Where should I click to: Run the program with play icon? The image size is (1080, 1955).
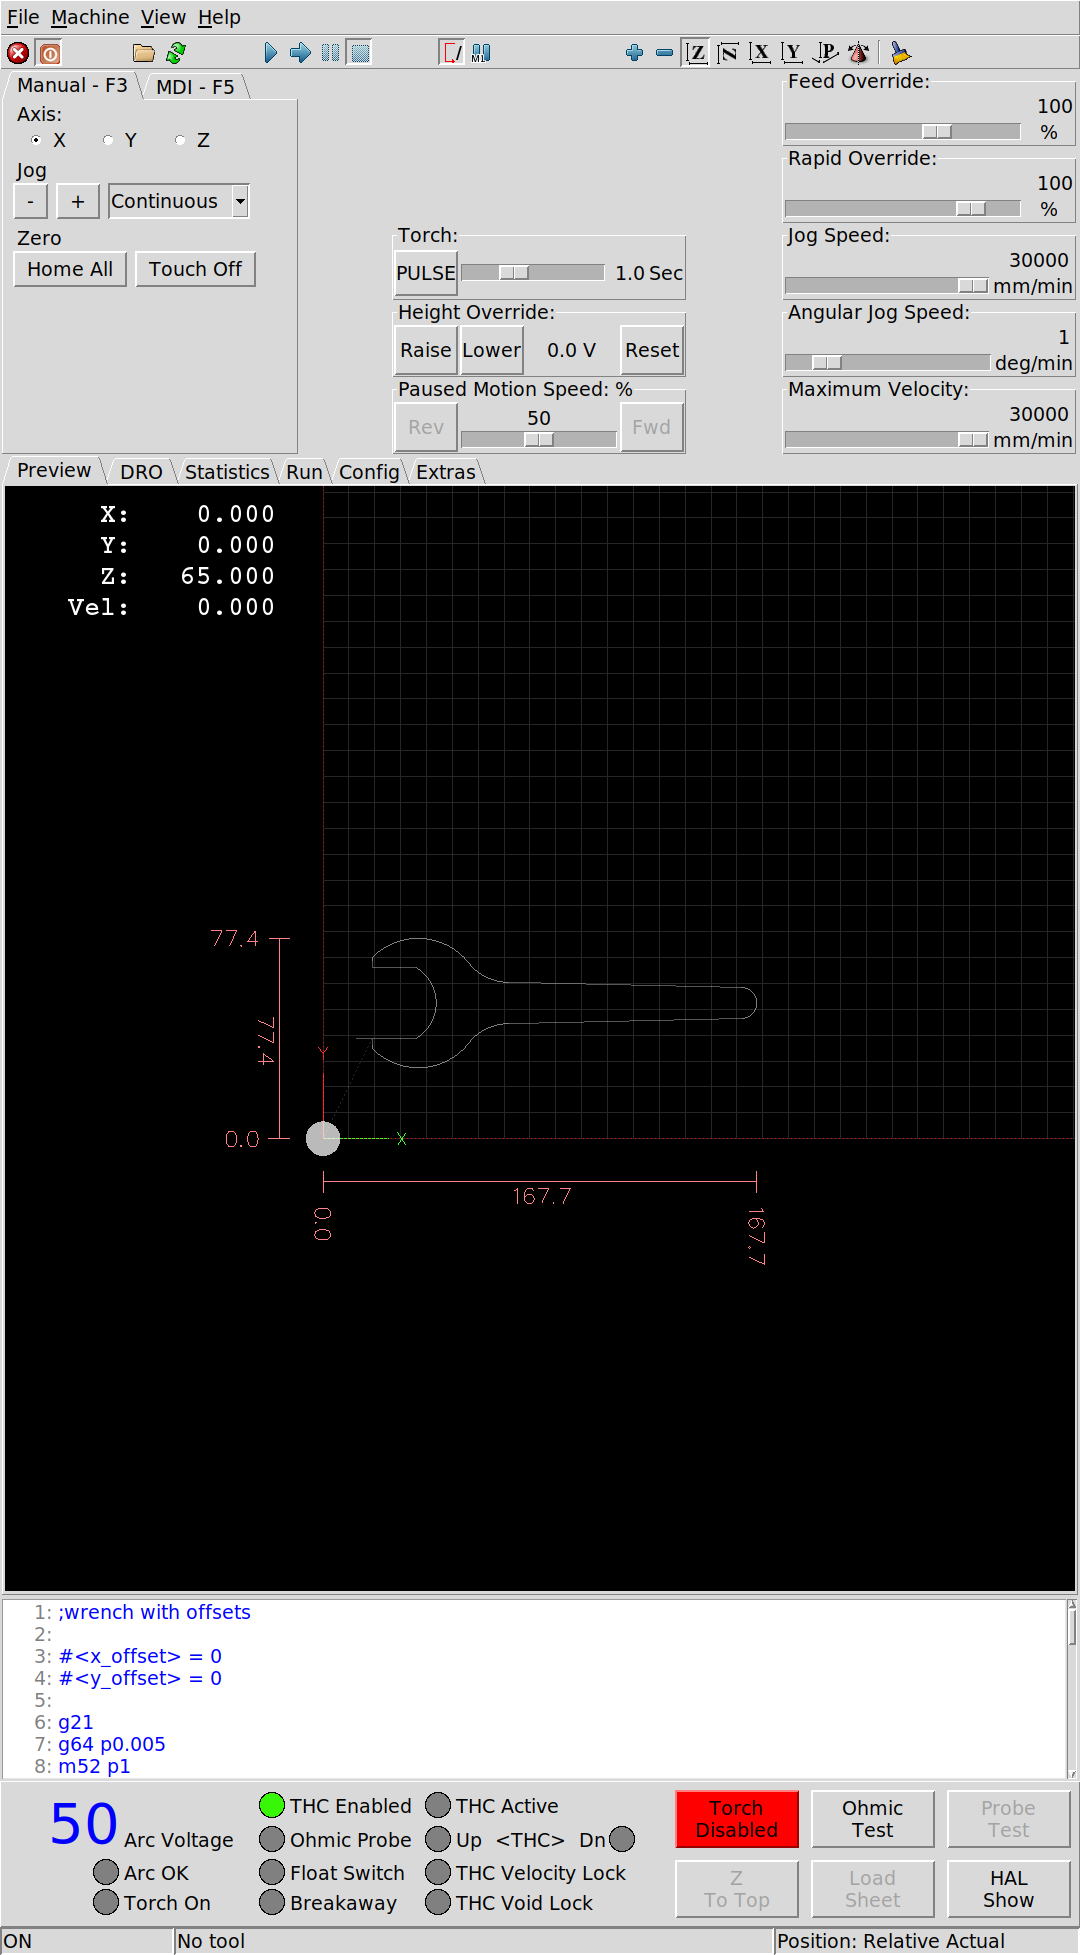click(270, 53)
